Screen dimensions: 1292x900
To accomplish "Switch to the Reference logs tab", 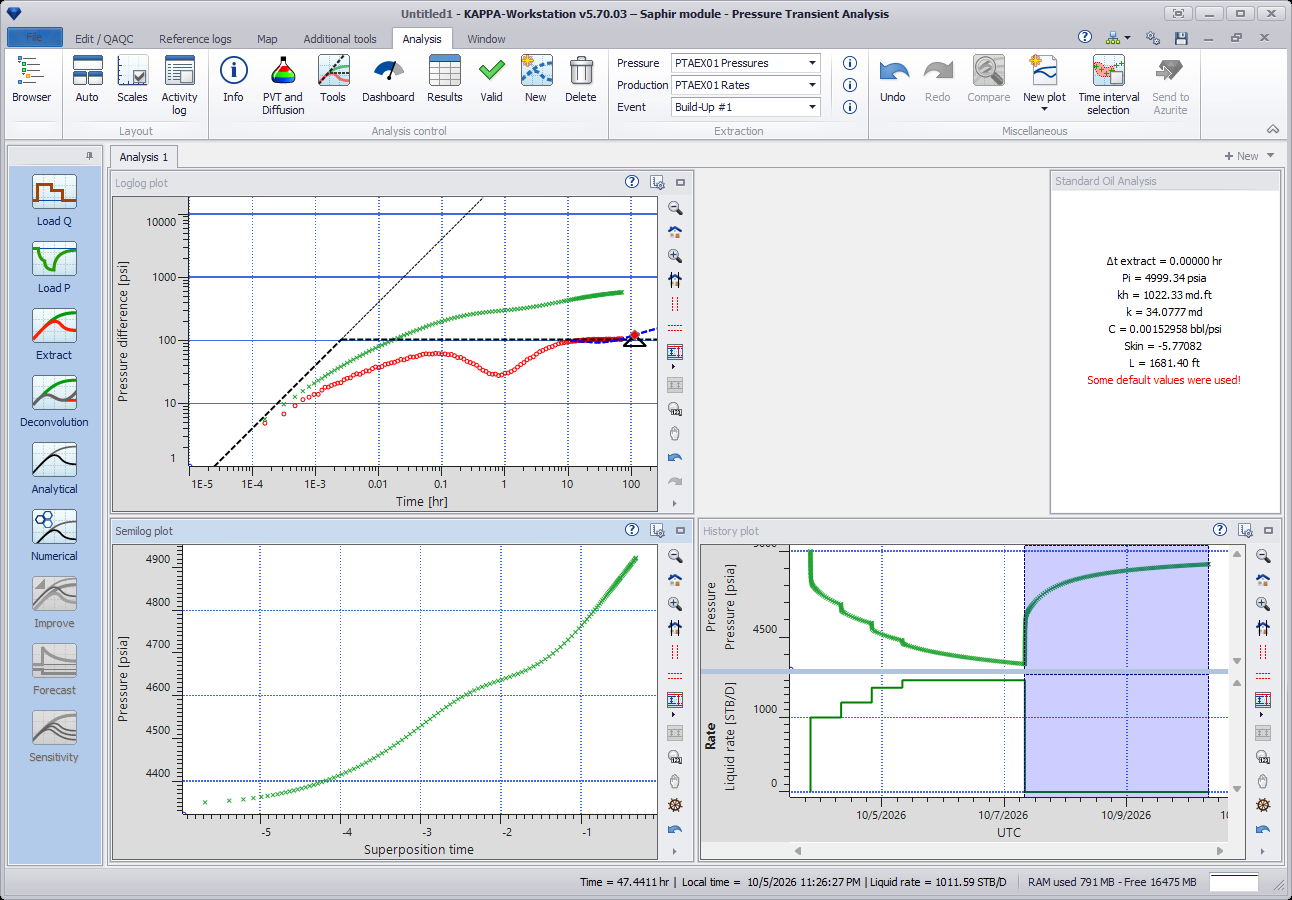I will (195, 39).
